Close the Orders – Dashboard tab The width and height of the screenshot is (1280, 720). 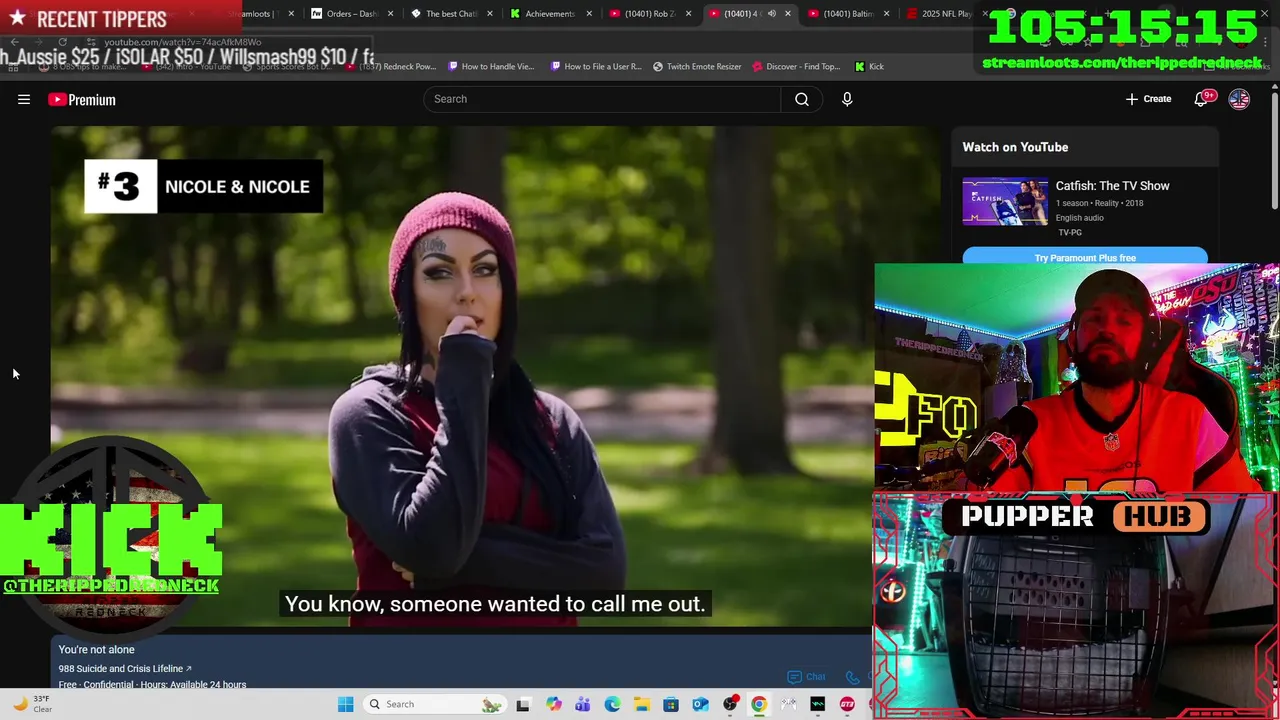pos(390,14)
